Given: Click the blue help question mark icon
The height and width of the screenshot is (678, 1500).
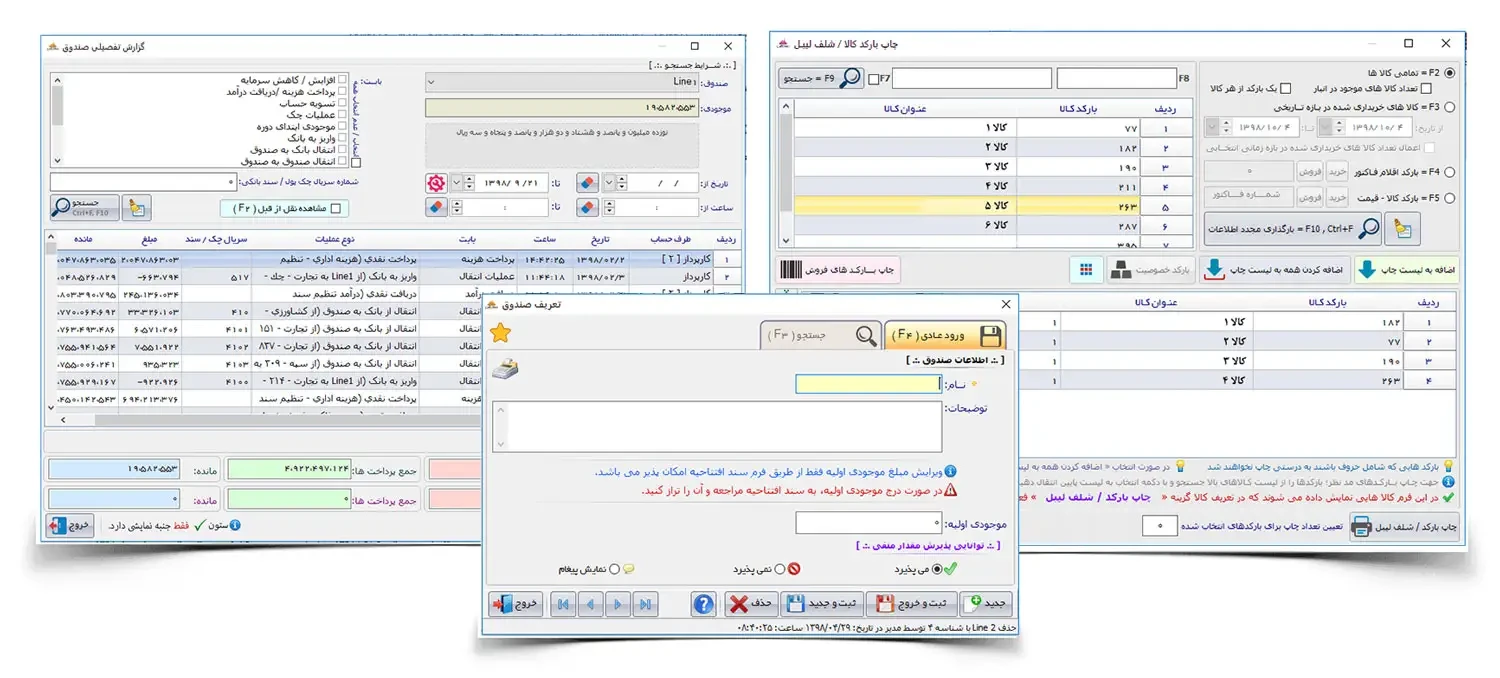Looking at the screenshot, I should pyautogui.click(x=703, y=604).
